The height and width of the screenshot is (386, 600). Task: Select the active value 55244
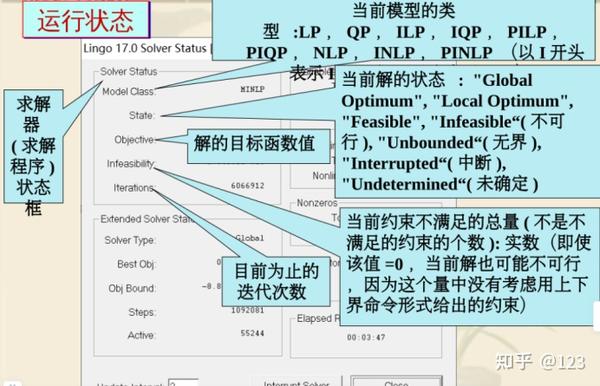[x=253, y=333]
